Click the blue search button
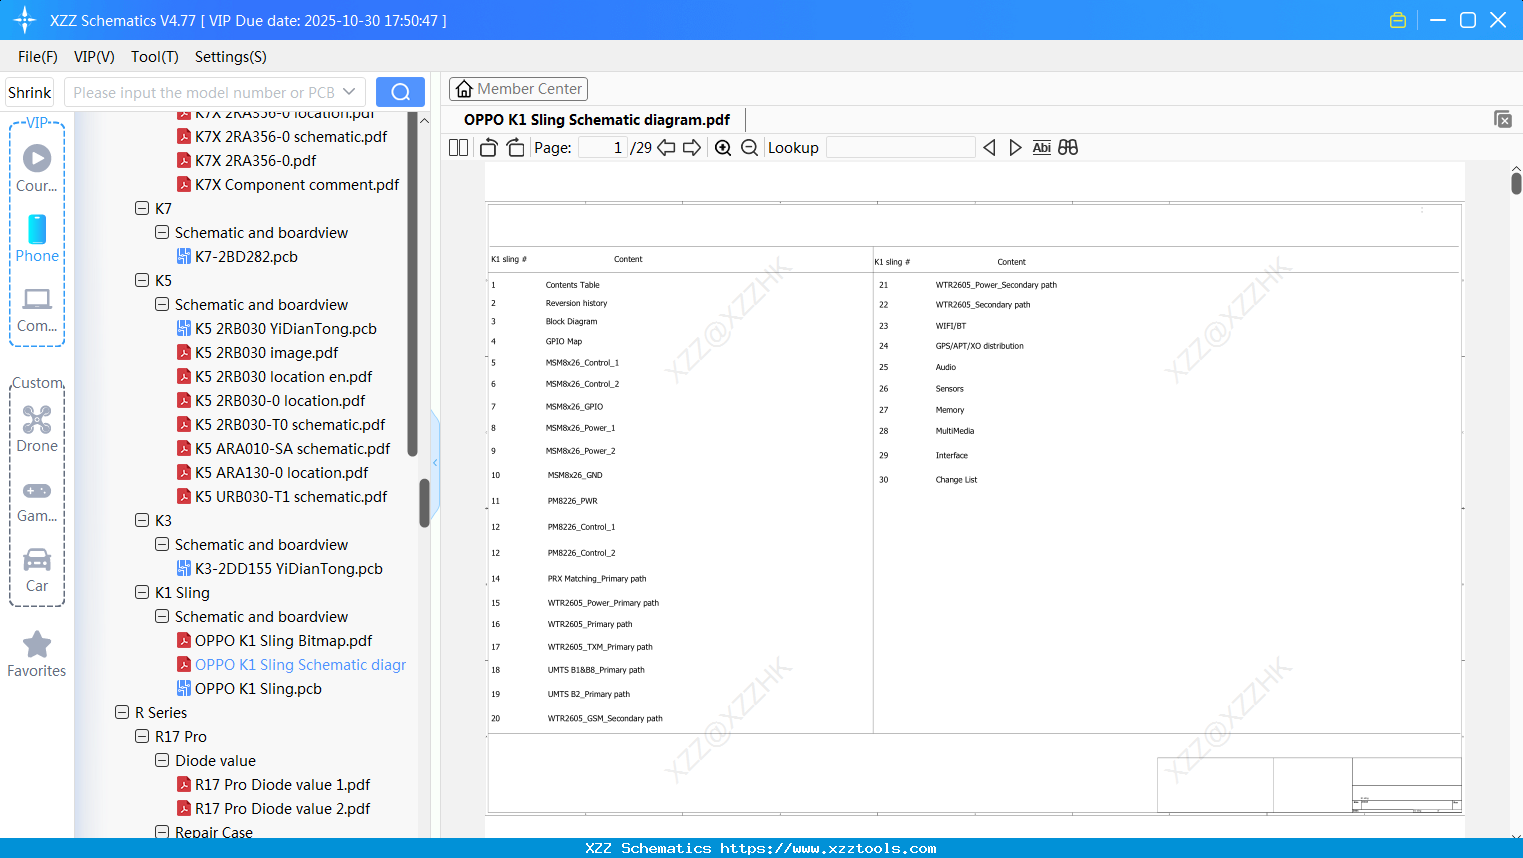The width and height of the screenshot is (1523, 858). 400,92
